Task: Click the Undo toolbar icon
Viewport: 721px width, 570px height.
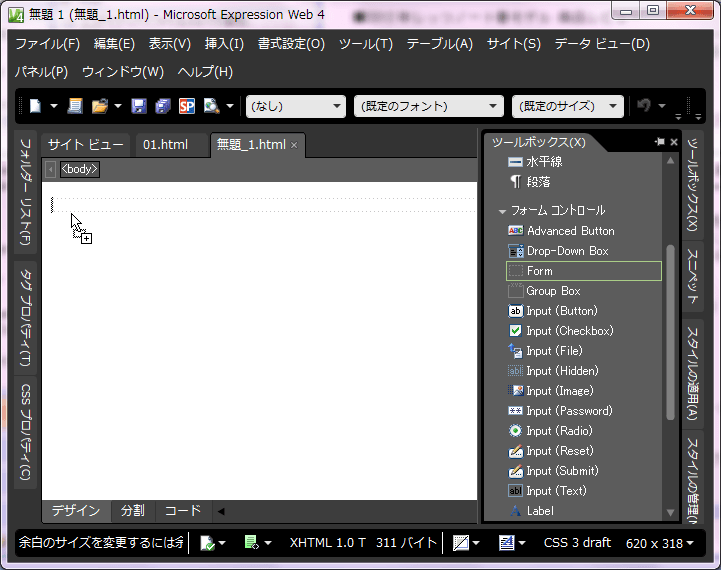Action: coord(644,106)
